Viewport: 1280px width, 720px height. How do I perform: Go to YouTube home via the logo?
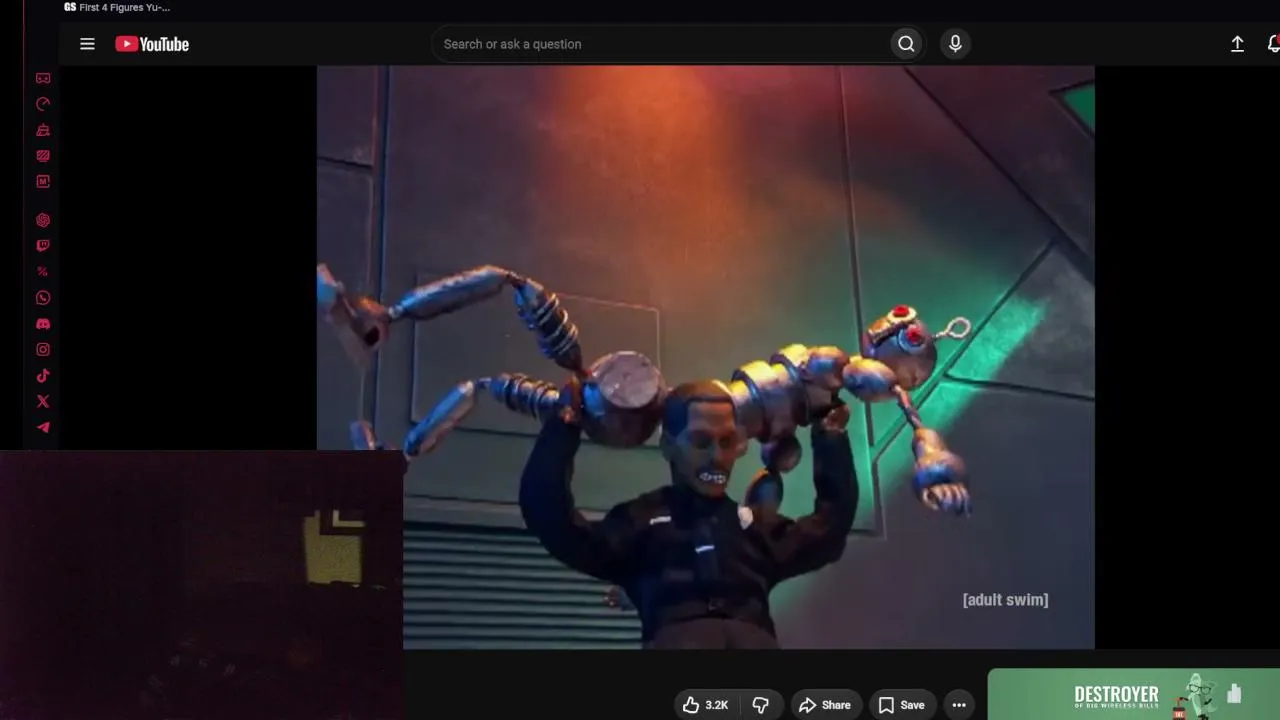[152, 44]
